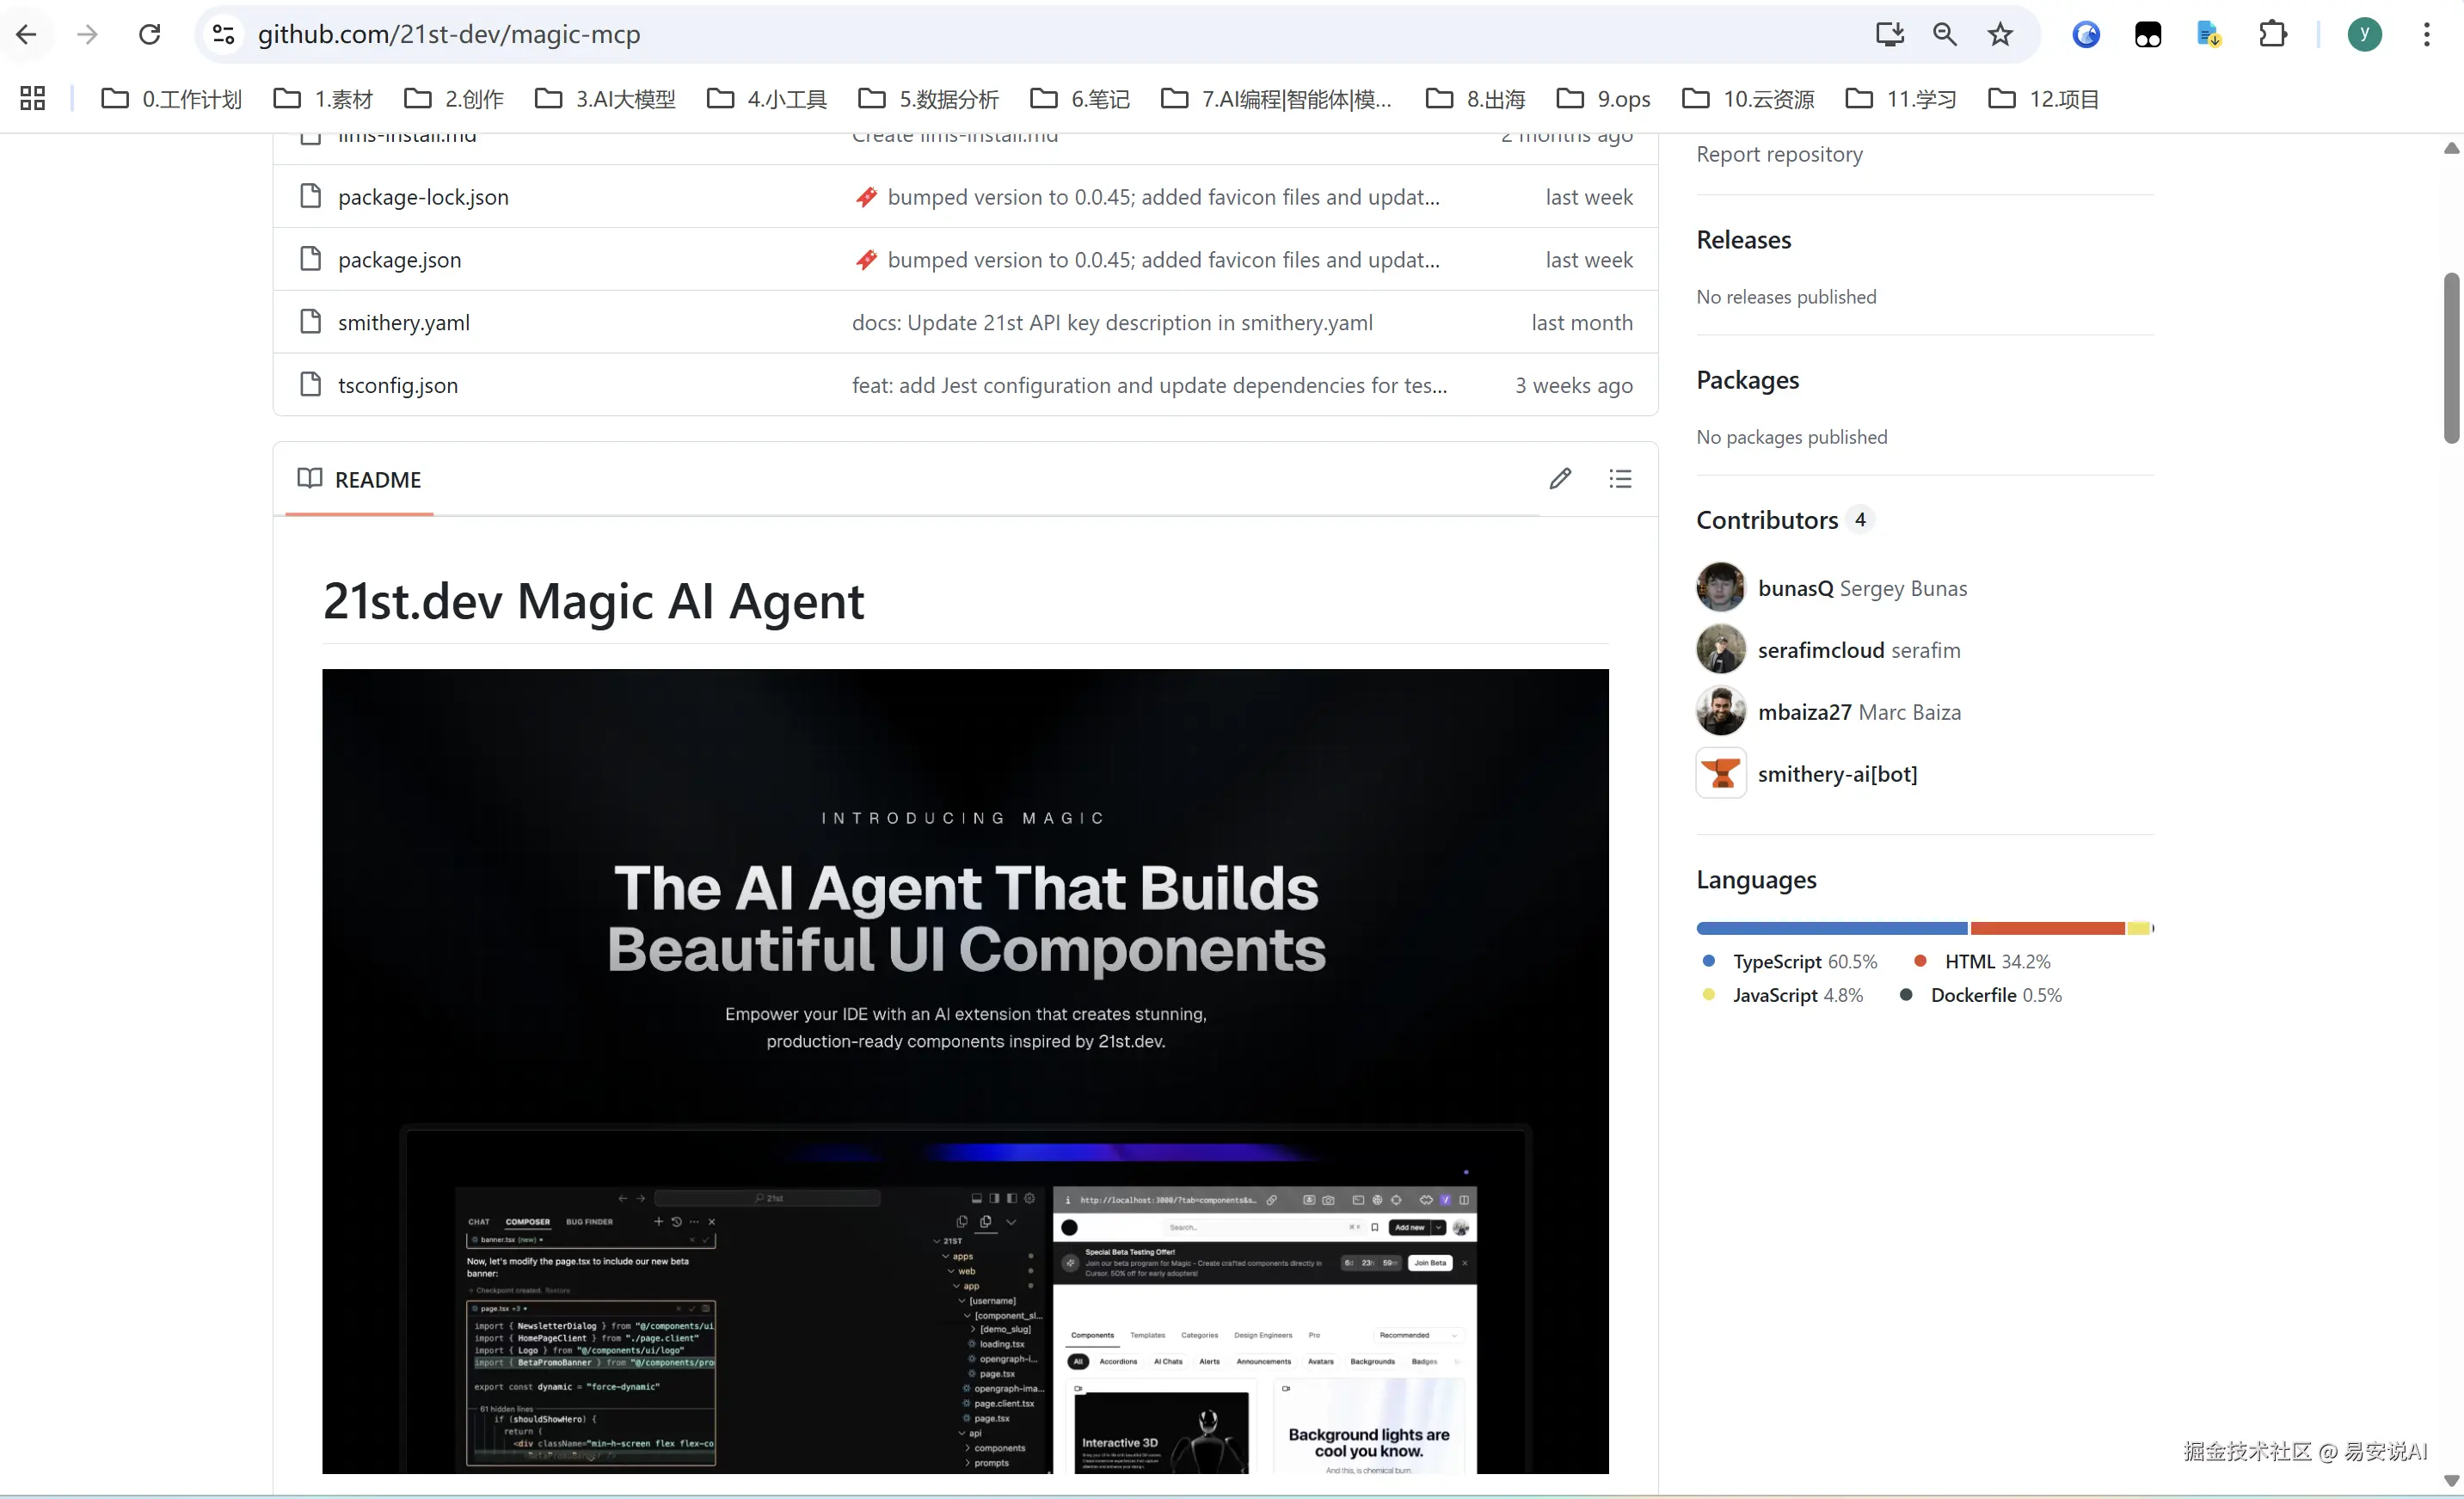Viewport: 2464px width, 1499px height.
Task: Open the README outline list icon
Action: [1620, 479]
